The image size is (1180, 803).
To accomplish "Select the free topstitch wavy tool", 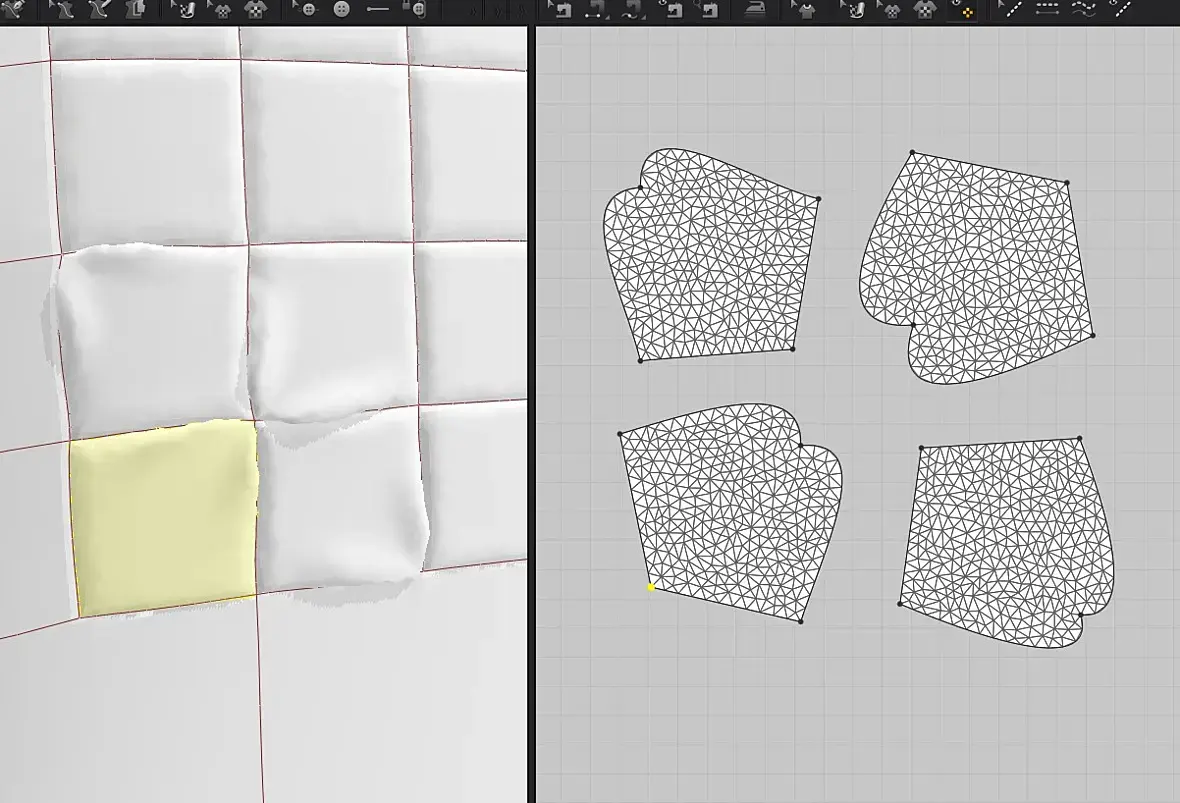I will pyautogui.click(x=1084, y=9).
